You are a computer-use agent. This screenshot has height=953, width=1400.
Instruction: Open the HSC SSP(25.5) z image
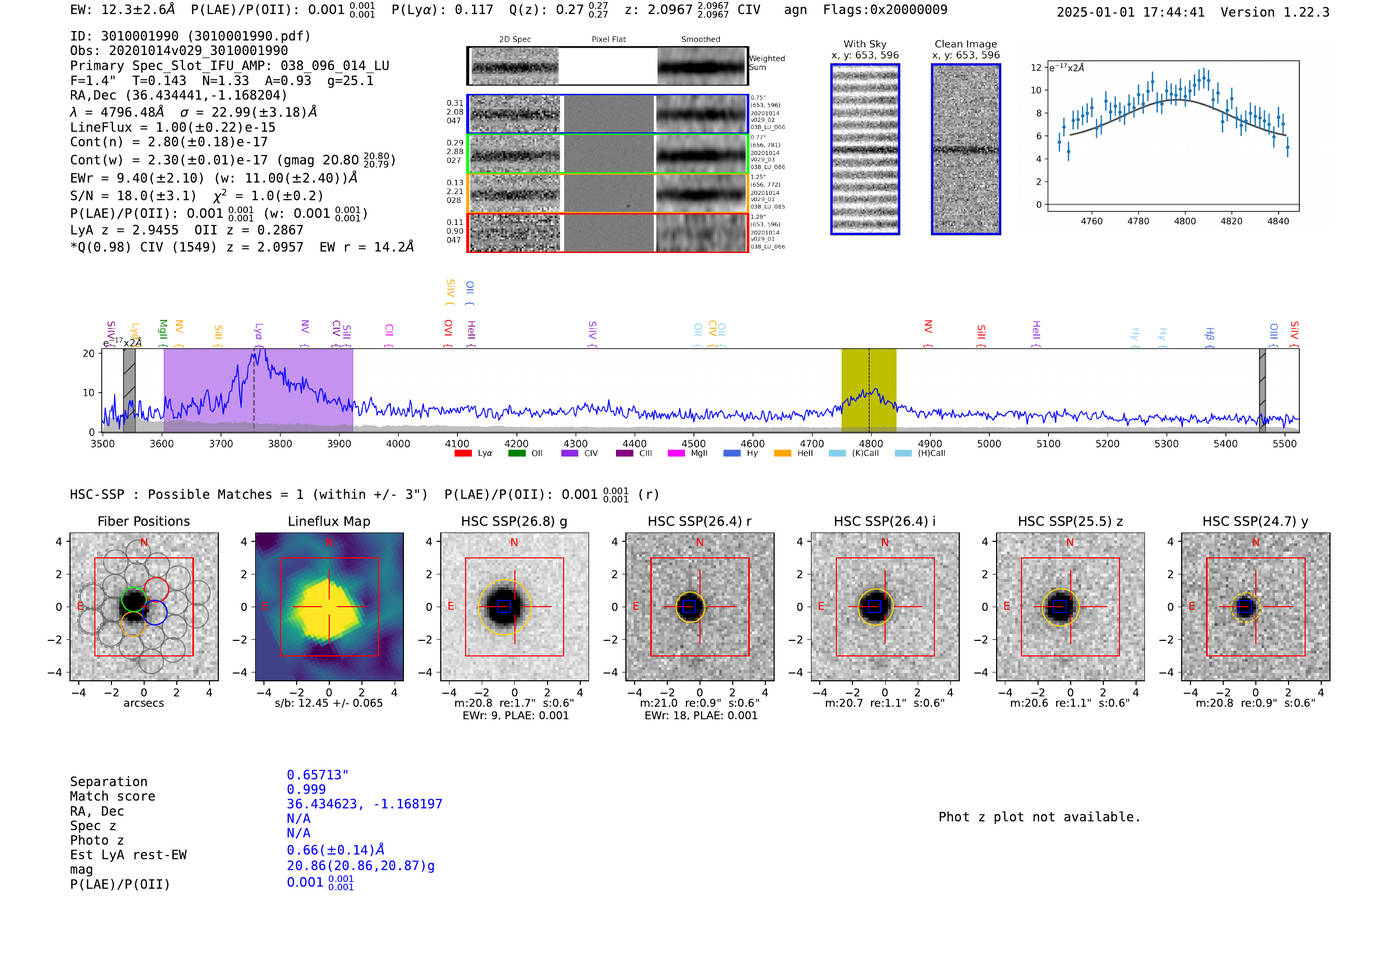tap(1070, 606)
